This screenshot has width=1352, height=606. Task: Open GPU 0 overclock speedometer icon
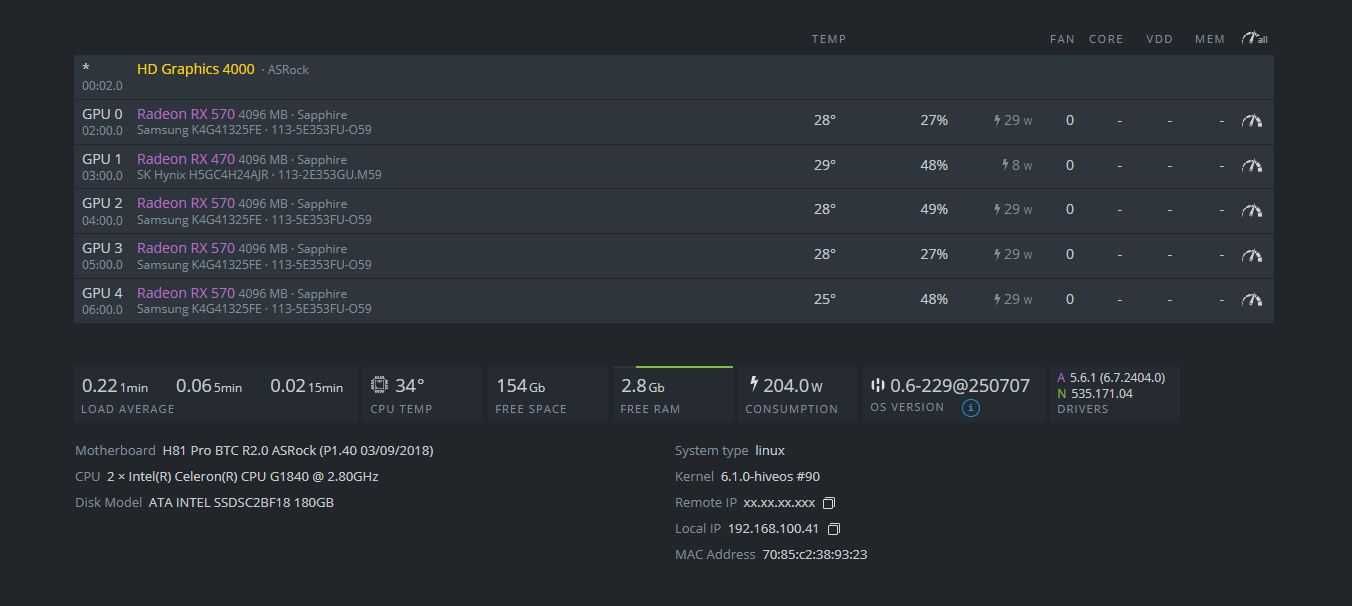coord(1252,121)
